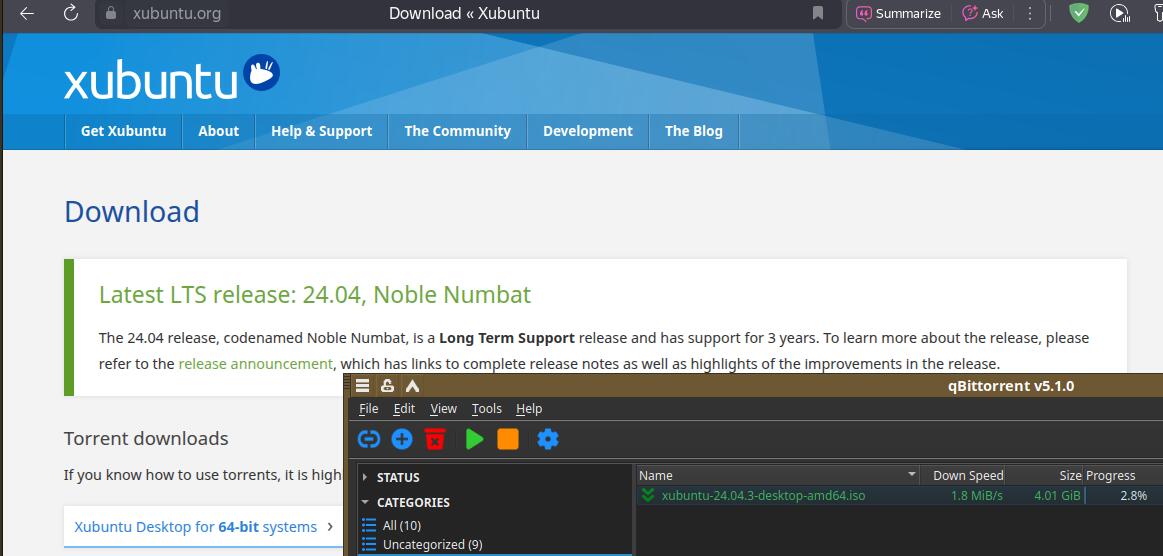Image resolution: width=1163 pixels, height=556 pixels.
Task: Click the Summarize button in browser toolbar
Action: tap(898, 13)
